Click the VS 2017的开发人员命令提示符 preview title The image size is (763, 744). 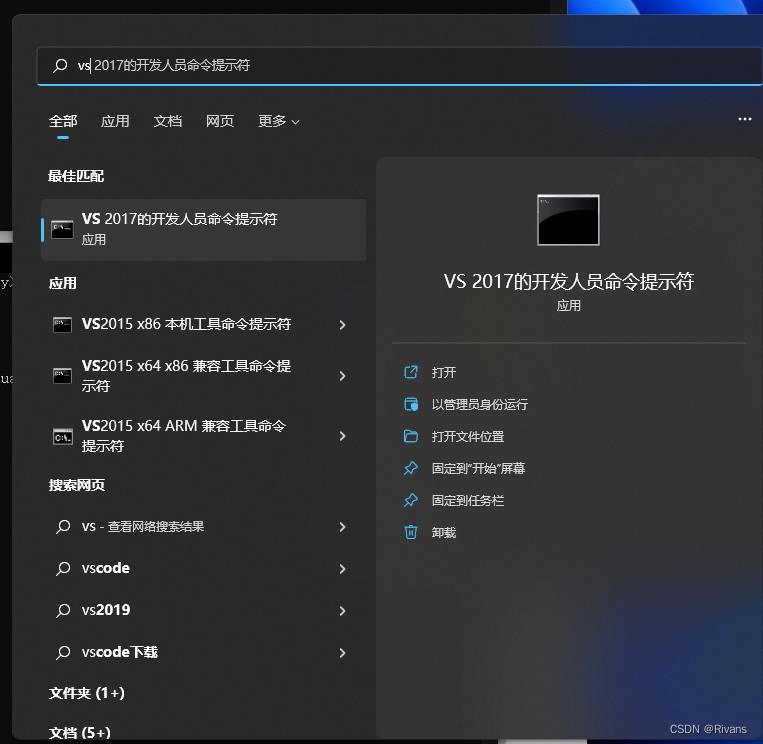(568, 281)
